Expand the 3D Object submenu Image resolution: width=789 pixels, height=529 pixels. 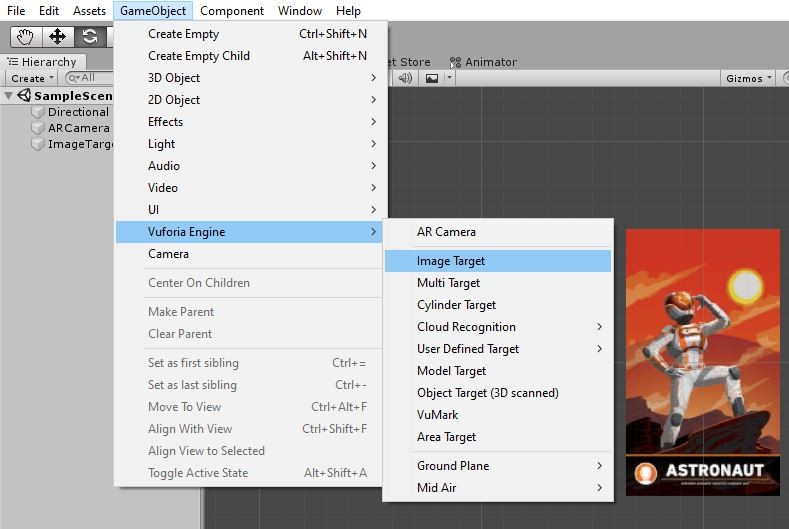[x=251, y=78]
